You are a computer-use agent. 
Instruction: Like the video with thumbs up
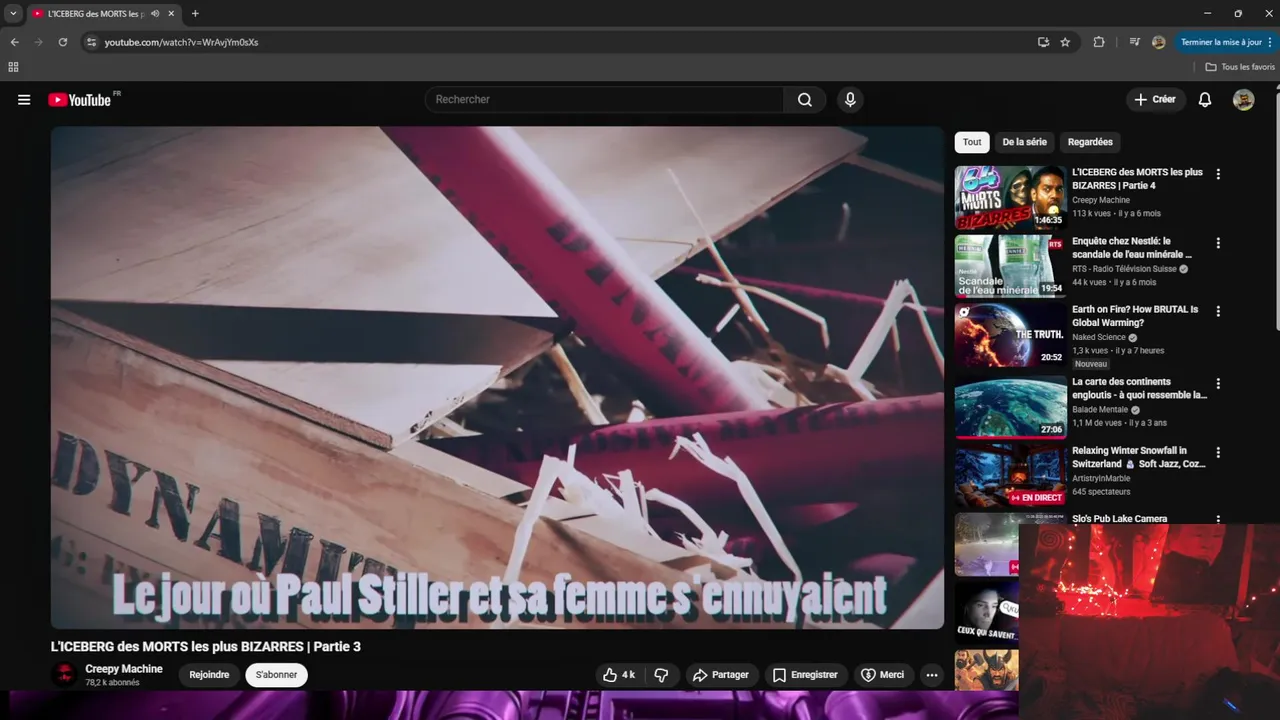coord(618,675)
